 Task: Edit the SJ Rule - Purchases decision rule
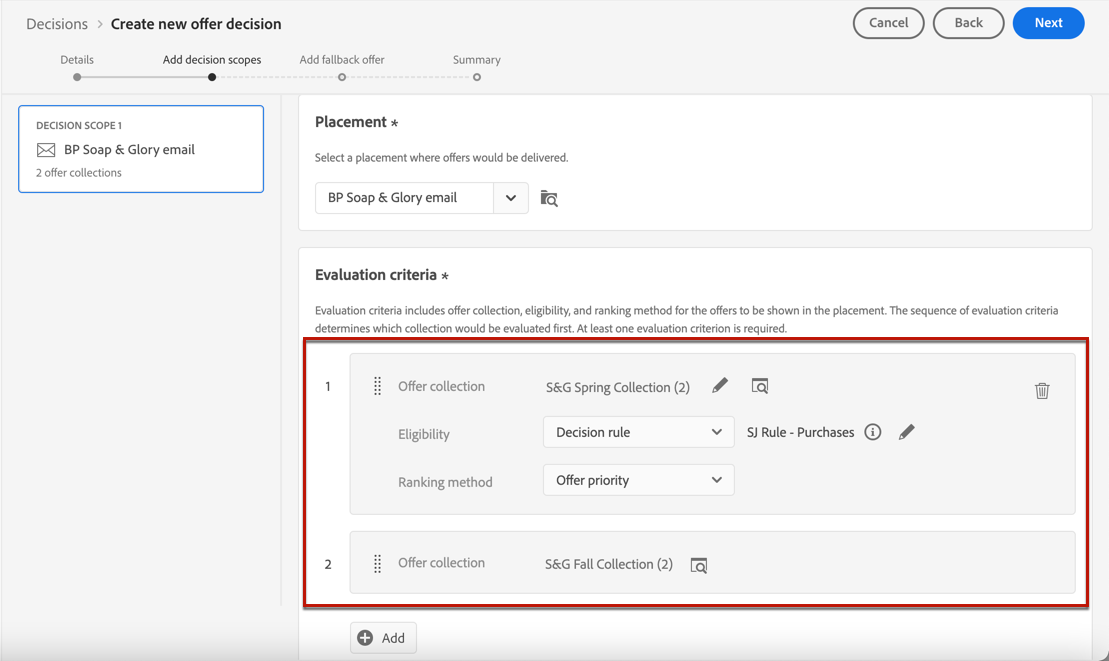pyautogui.click(x=906, y=432)
